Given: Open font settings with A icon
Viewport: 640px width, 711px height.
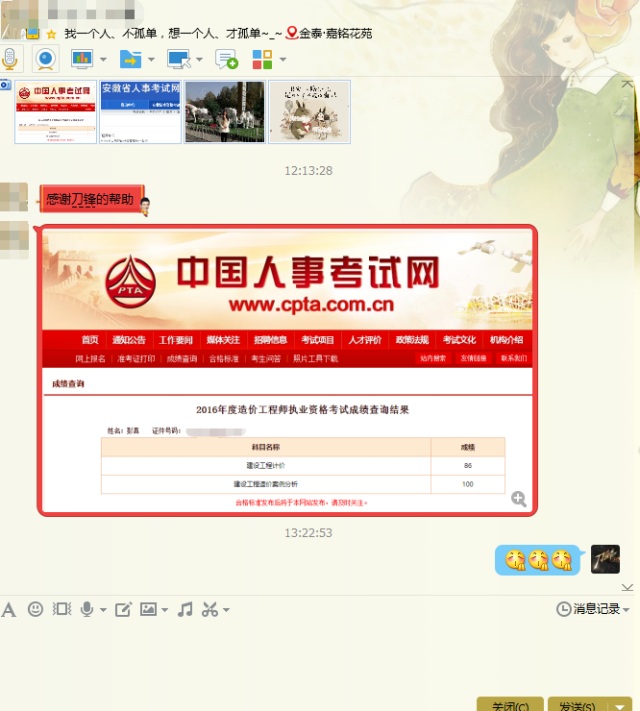Looking at the screenshot, I should pyautogui.click(x=9, y=610).
